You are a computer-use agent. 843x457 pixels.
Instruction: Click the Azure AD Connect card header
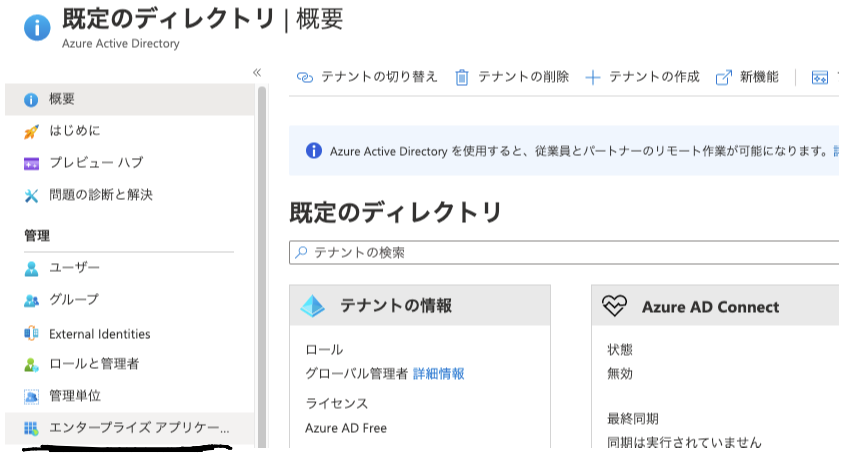click(x=715, y=305)
